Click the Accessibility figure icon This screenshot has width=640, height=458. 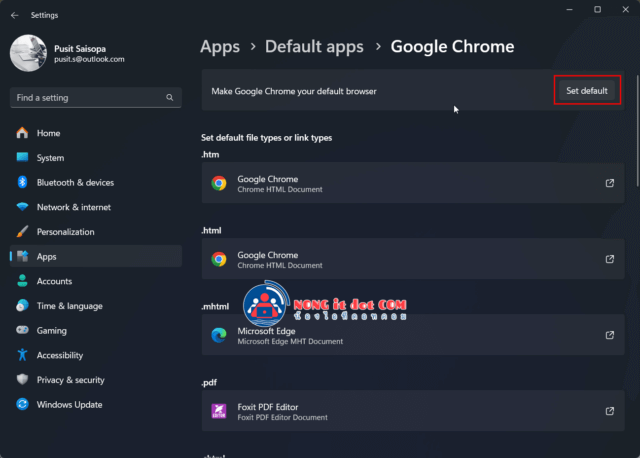22,355
